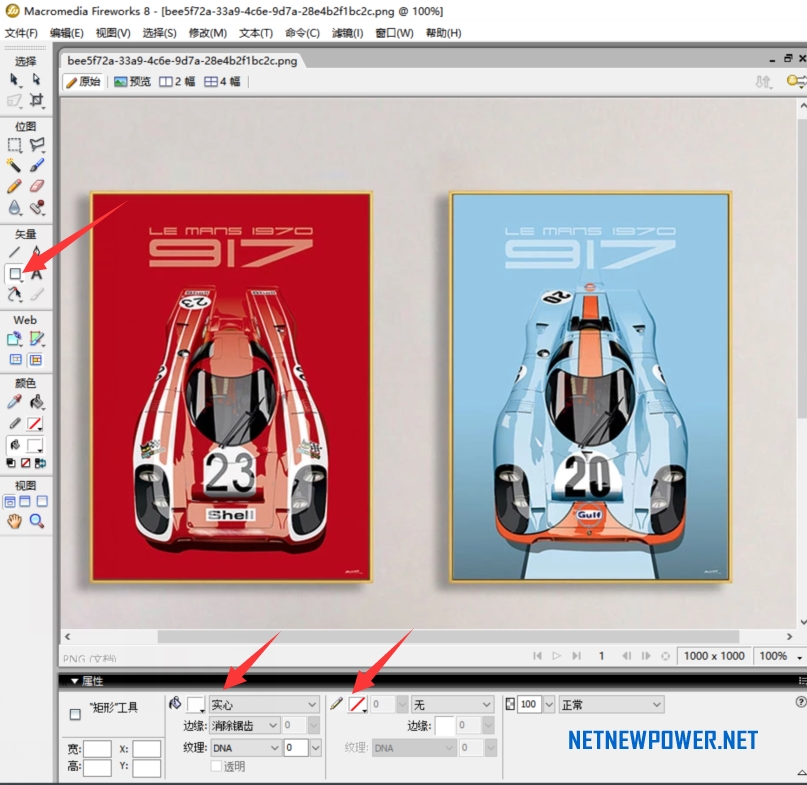Select the Line tool
This screenshot has width=807, height=785.
click(14, 252)
